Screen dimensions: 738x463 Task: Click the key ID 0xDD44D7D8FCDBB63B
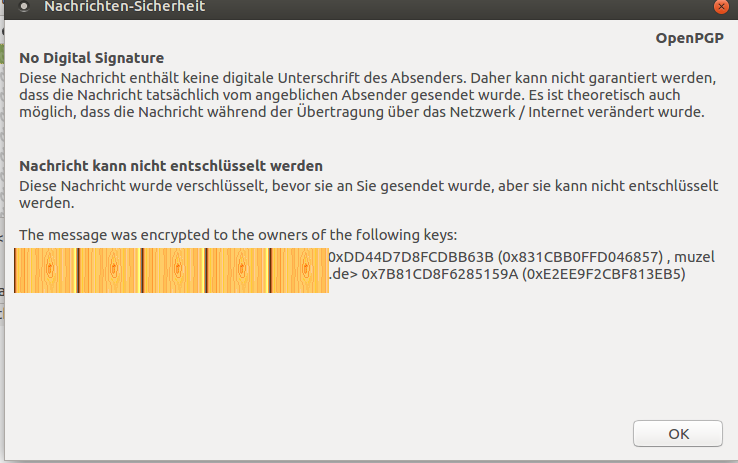(x=412, y=256)
